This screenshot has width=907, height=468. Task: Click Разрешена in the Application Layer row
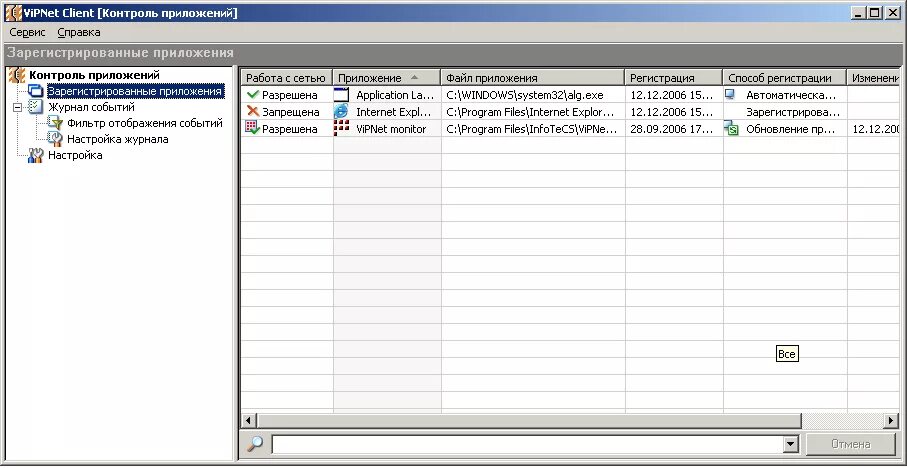[x=290, y=95]
